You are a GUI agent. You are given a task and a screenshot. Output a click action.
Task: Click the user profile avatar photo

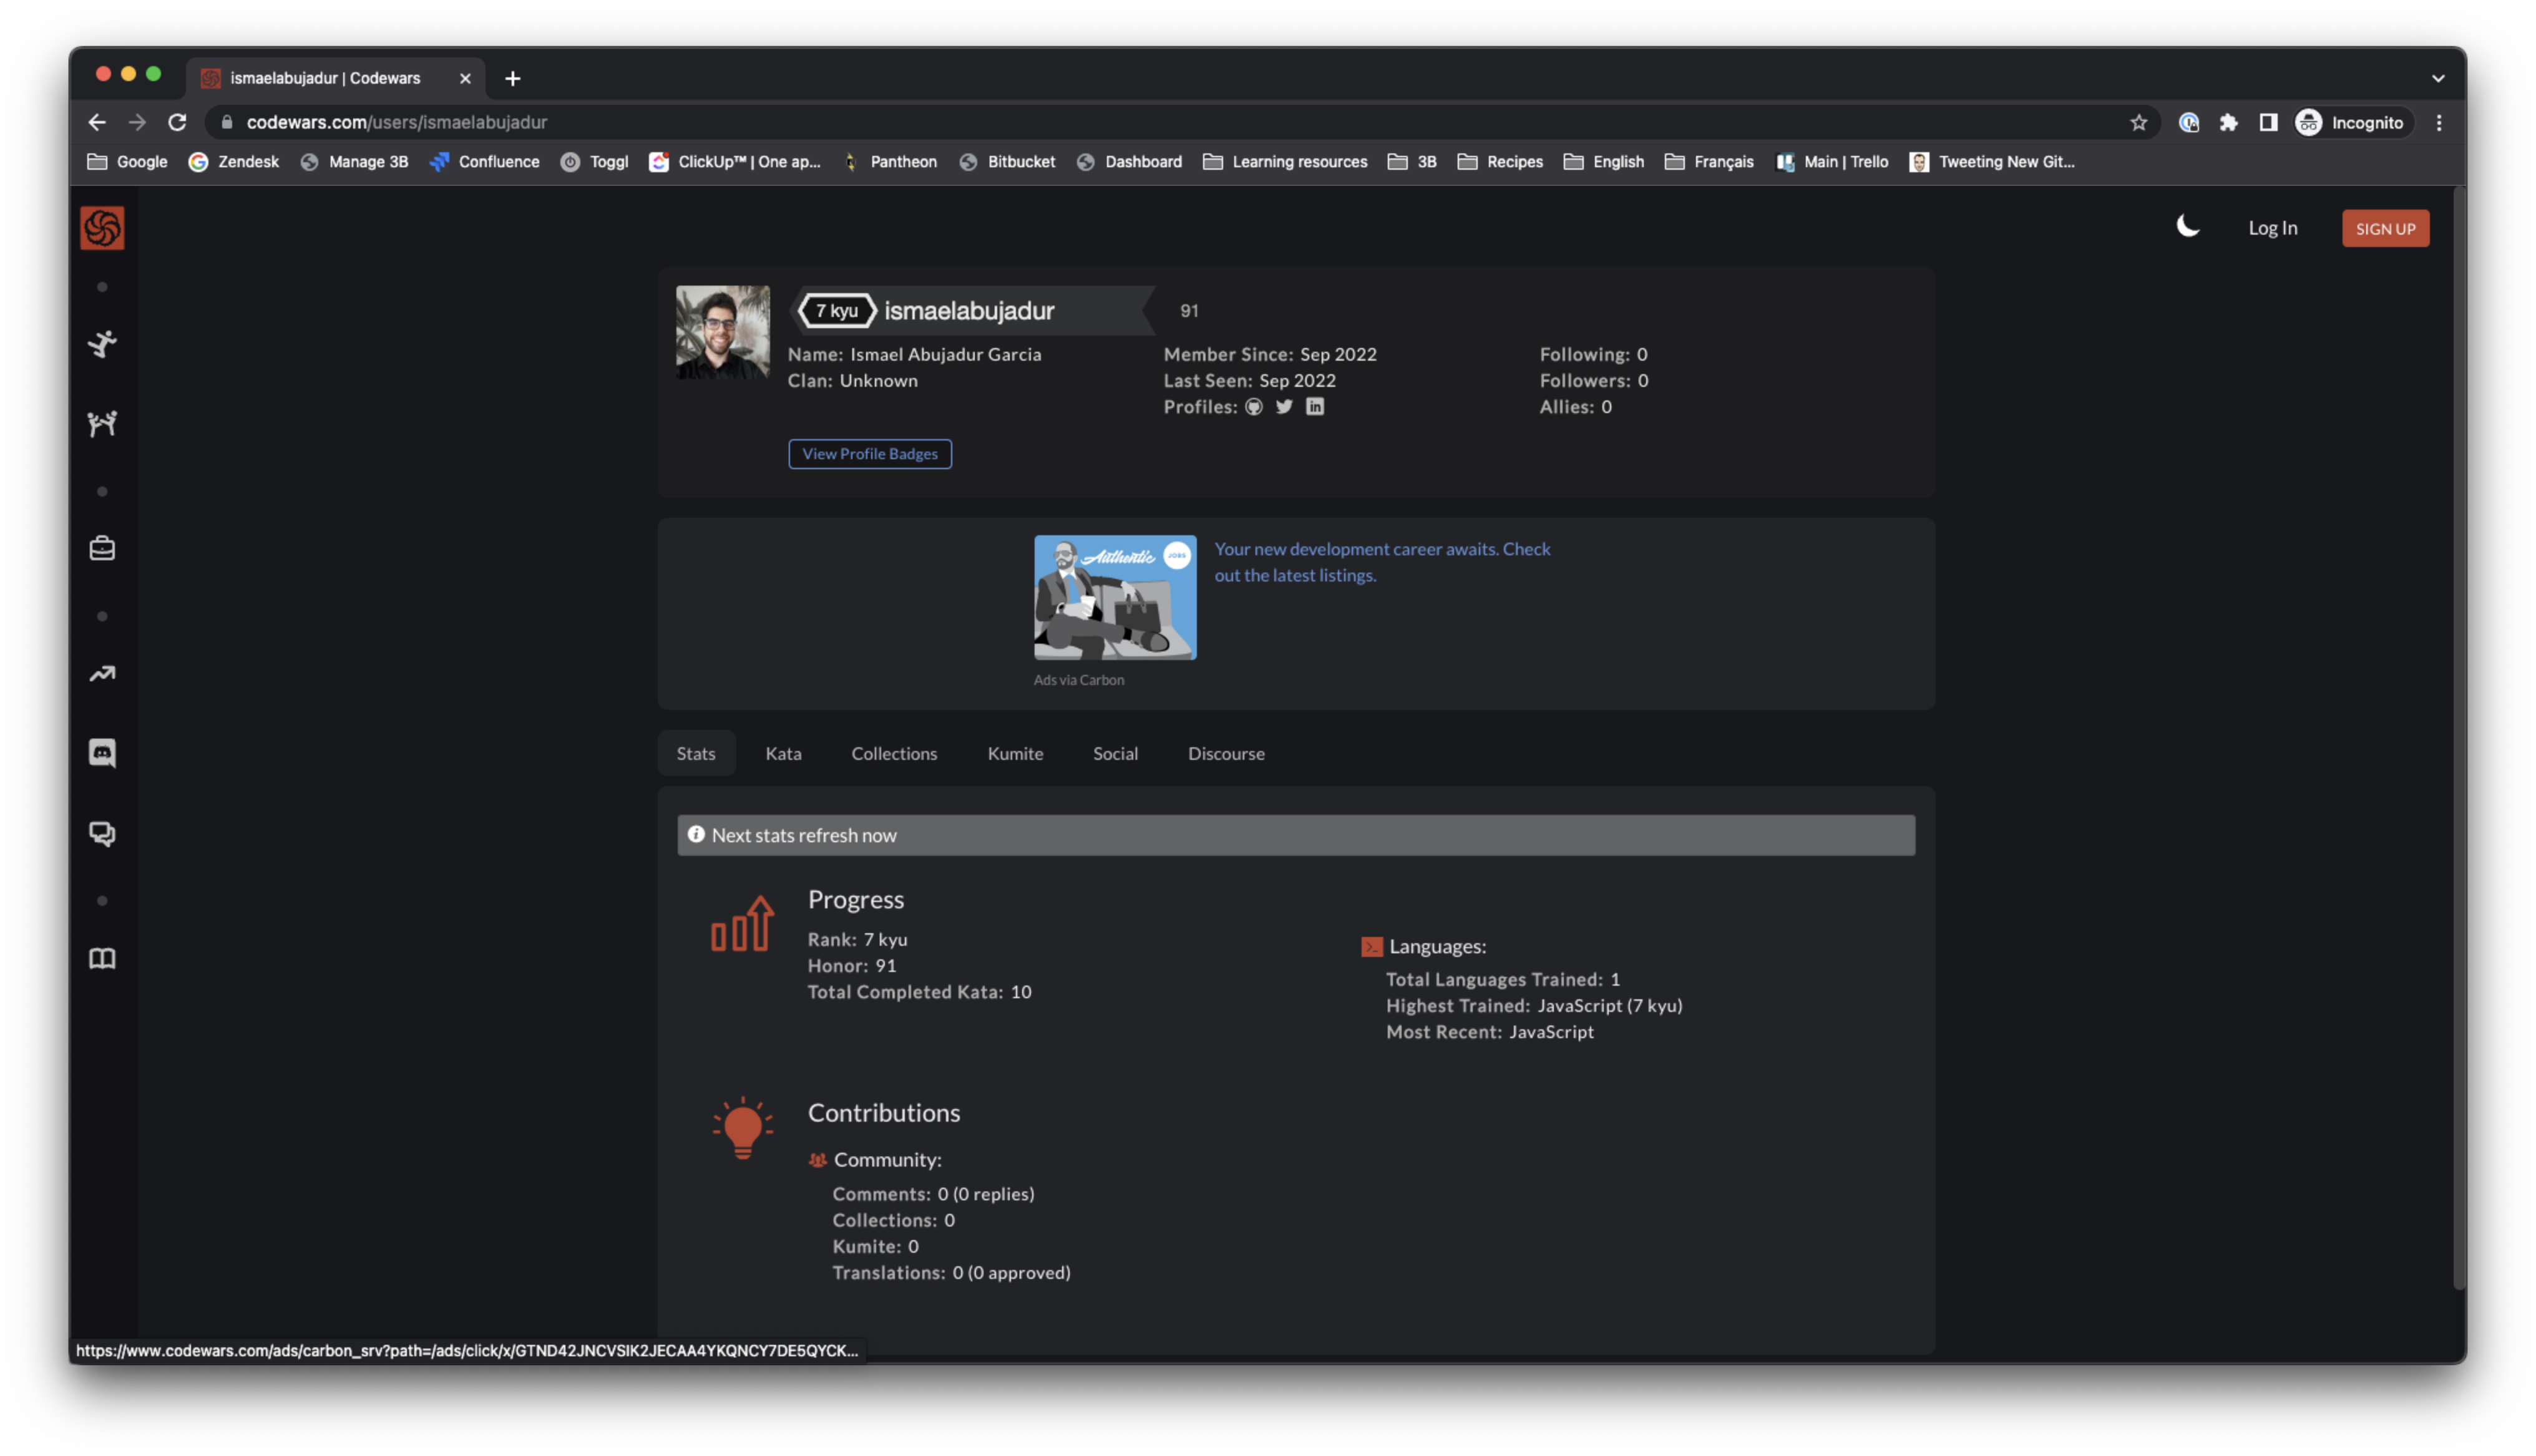[x=723, y=333]
